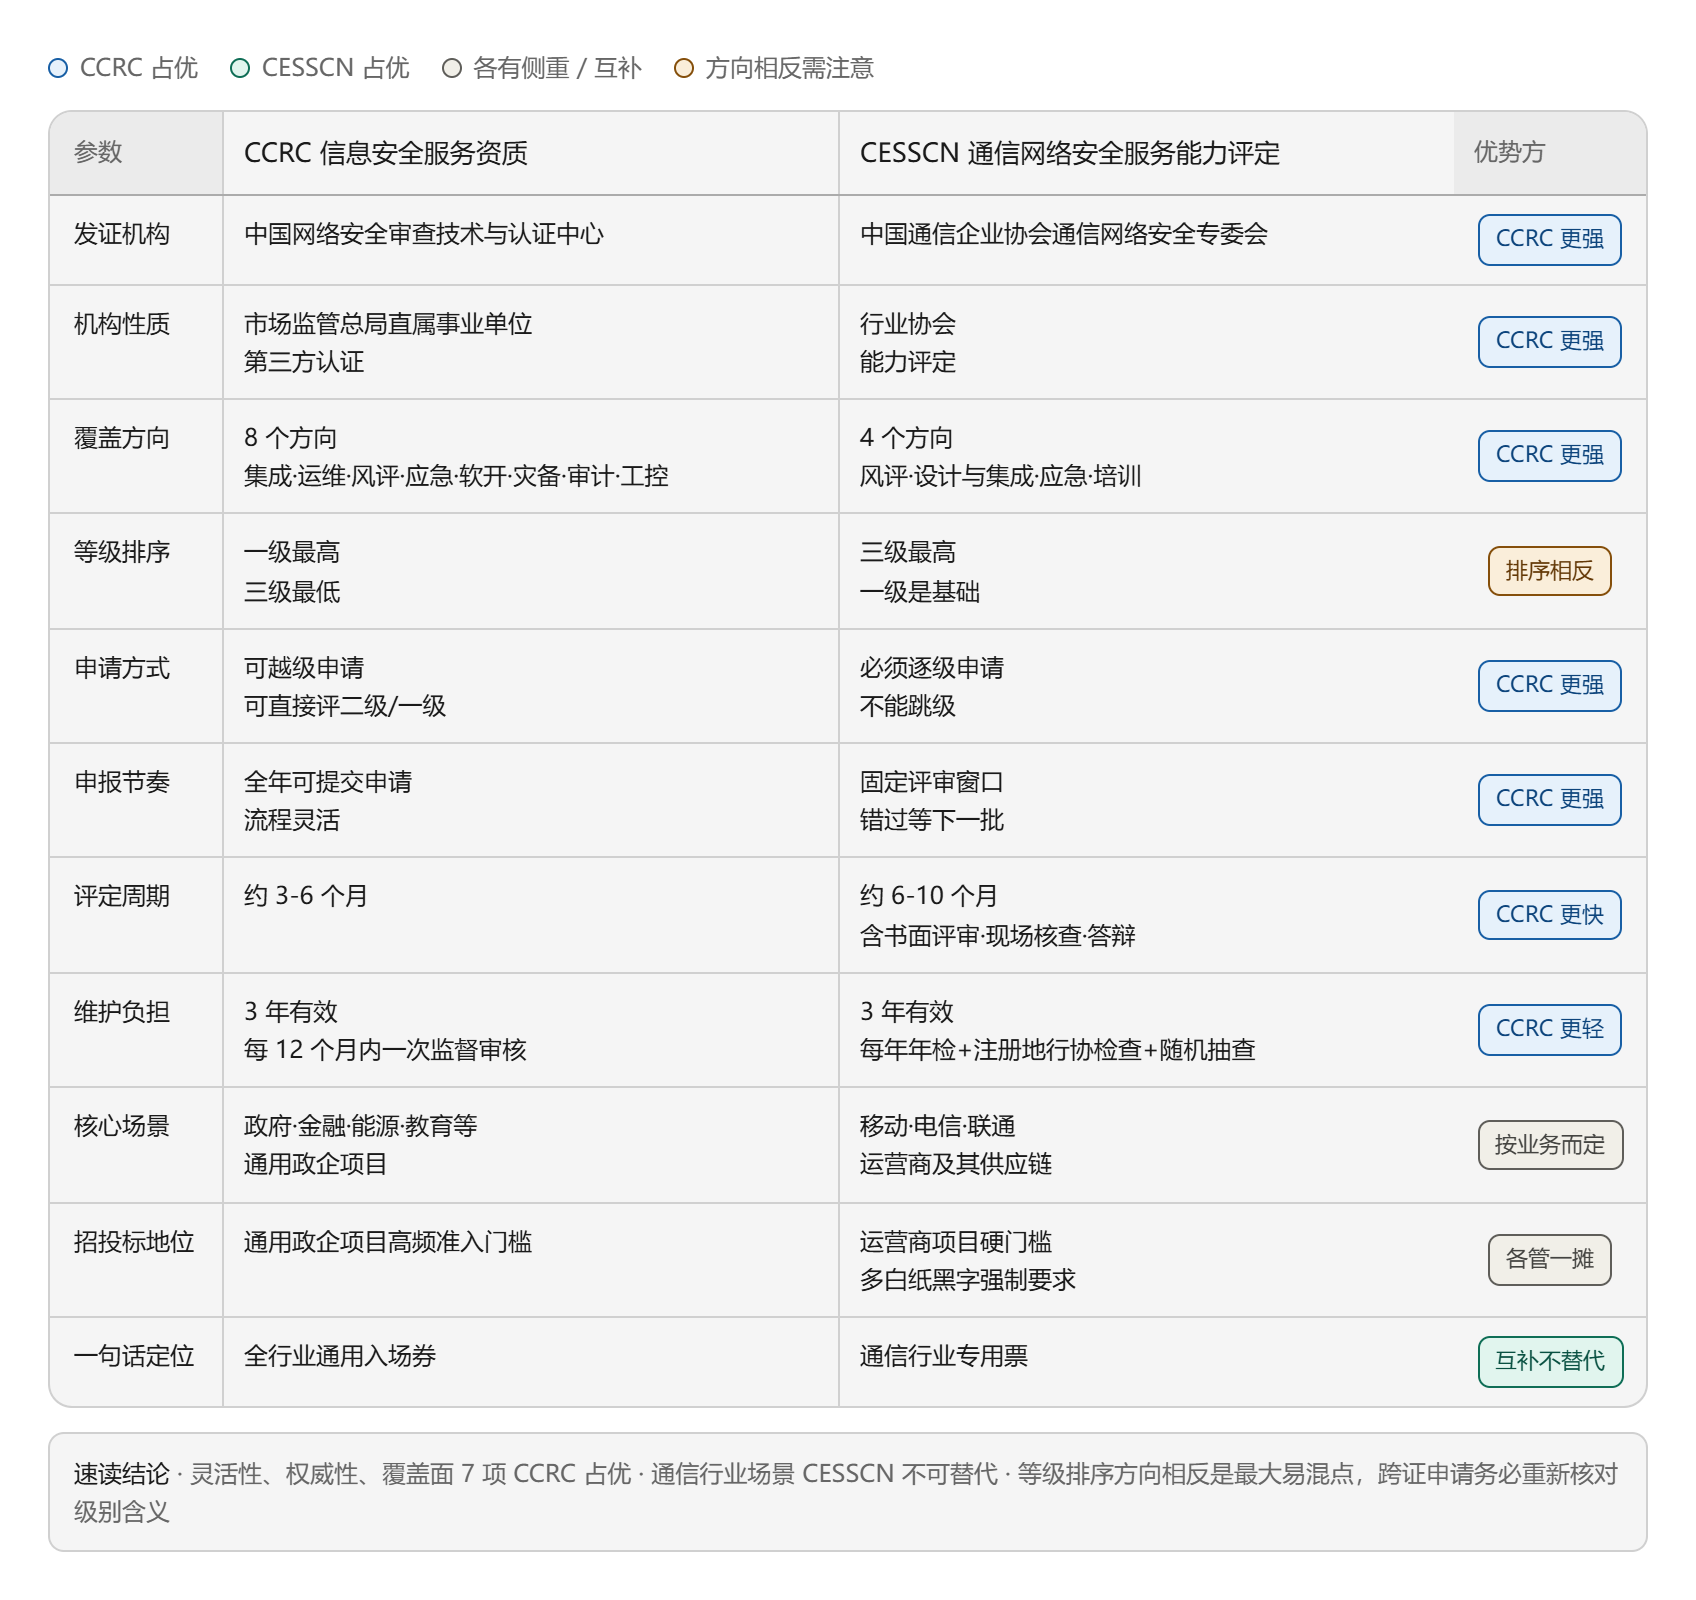Click 多白纸黑字强制要求 text
The width and height of the screenshot is (1696, 1600).
click(968, 1280)
